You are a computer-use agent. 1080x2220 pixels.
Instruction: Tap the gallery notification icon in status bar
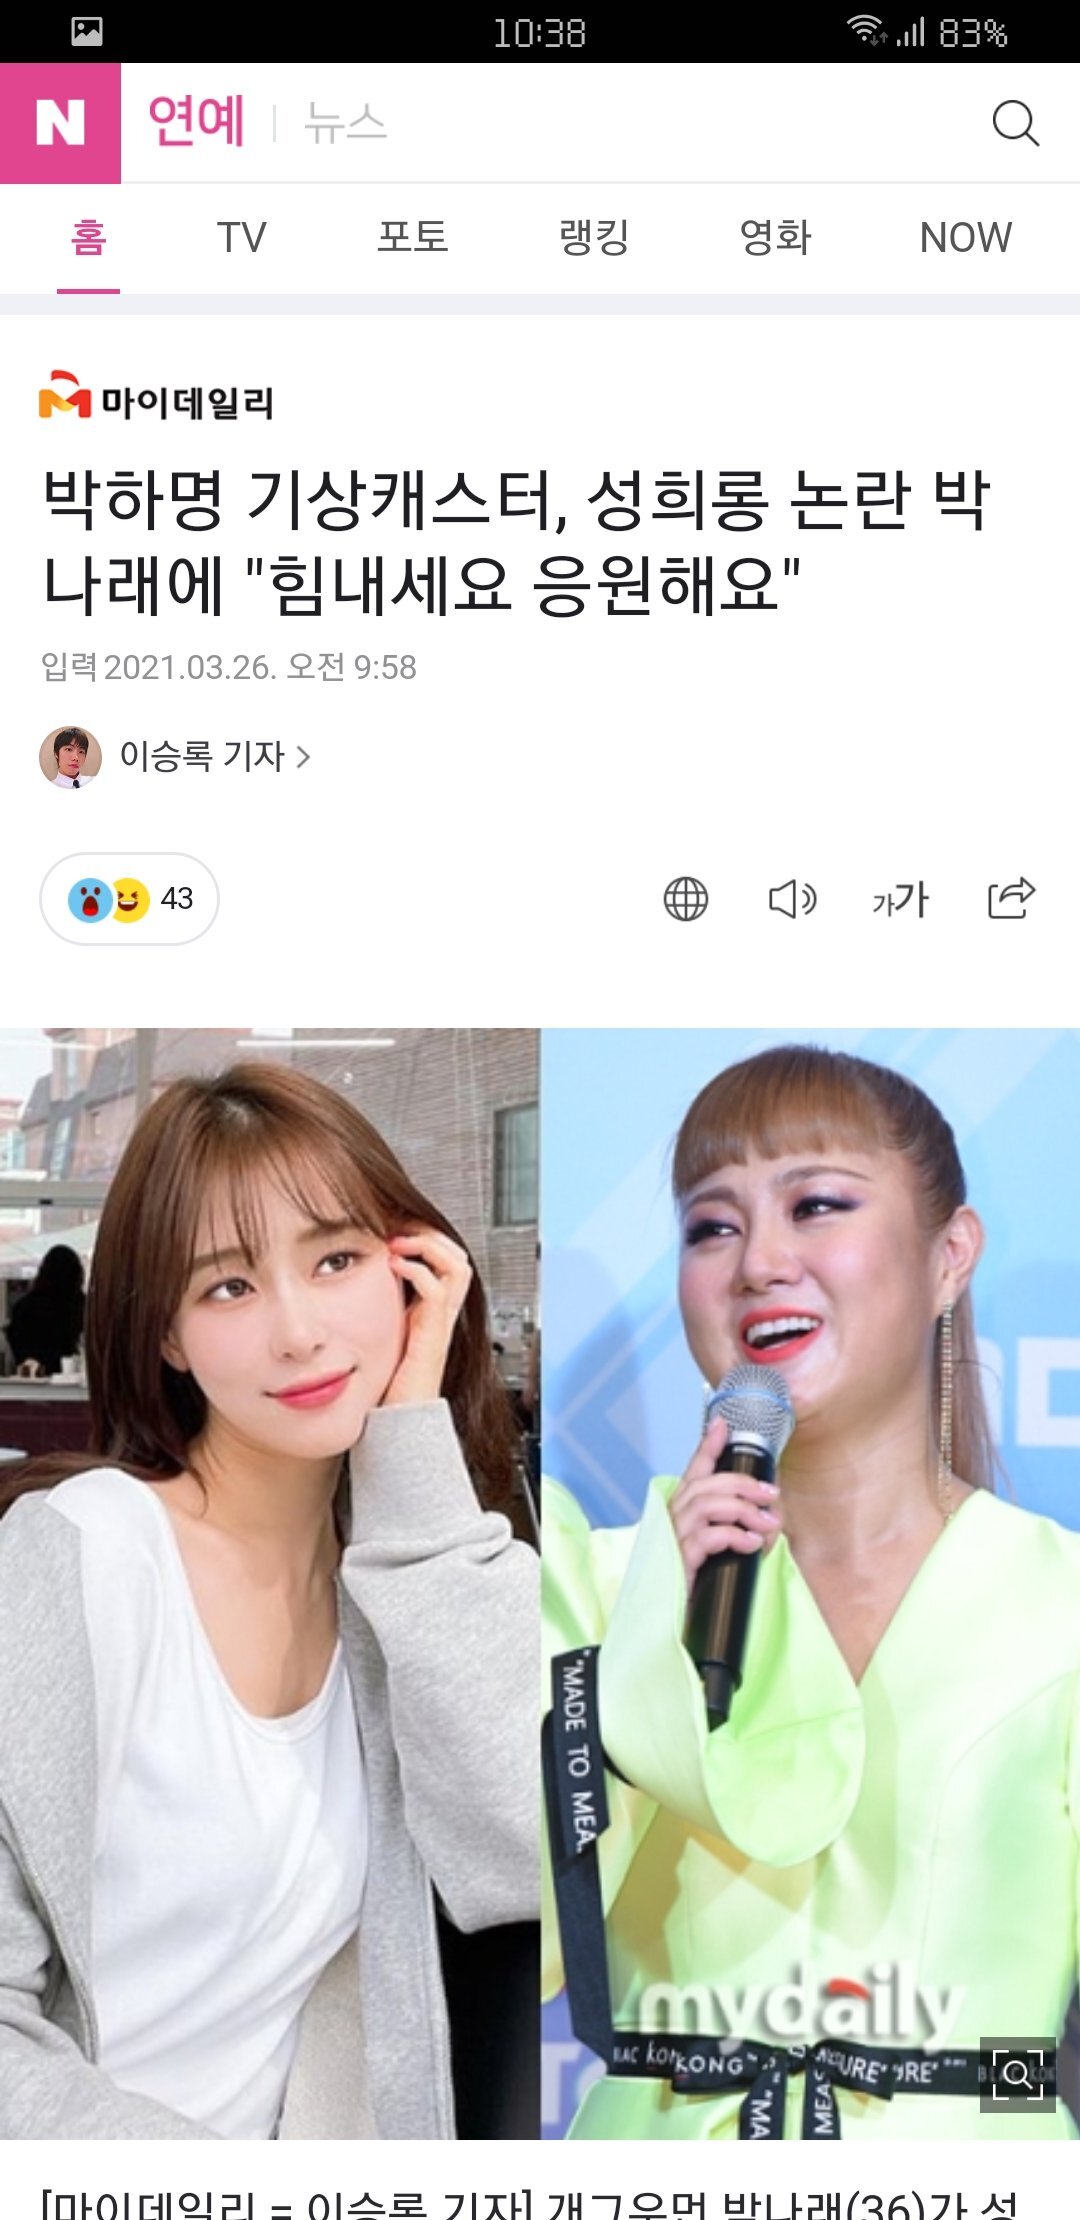(87, 32)
